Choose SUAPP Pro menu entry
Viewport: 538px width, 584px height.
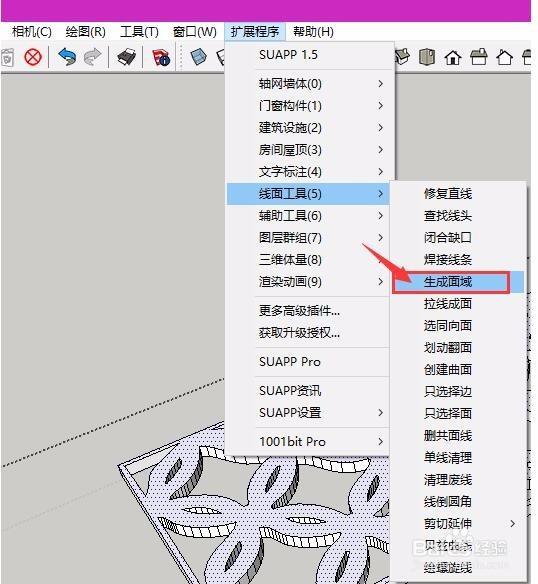[308, 362]
